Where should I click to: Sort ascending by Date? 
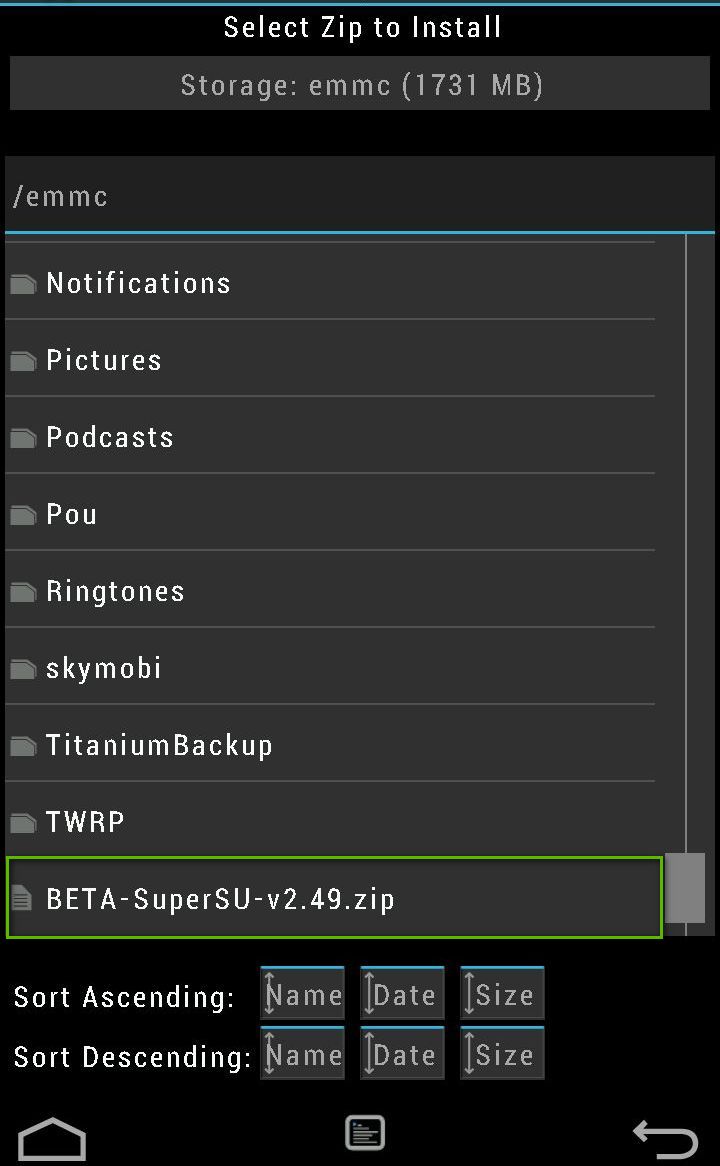[402, 994]
